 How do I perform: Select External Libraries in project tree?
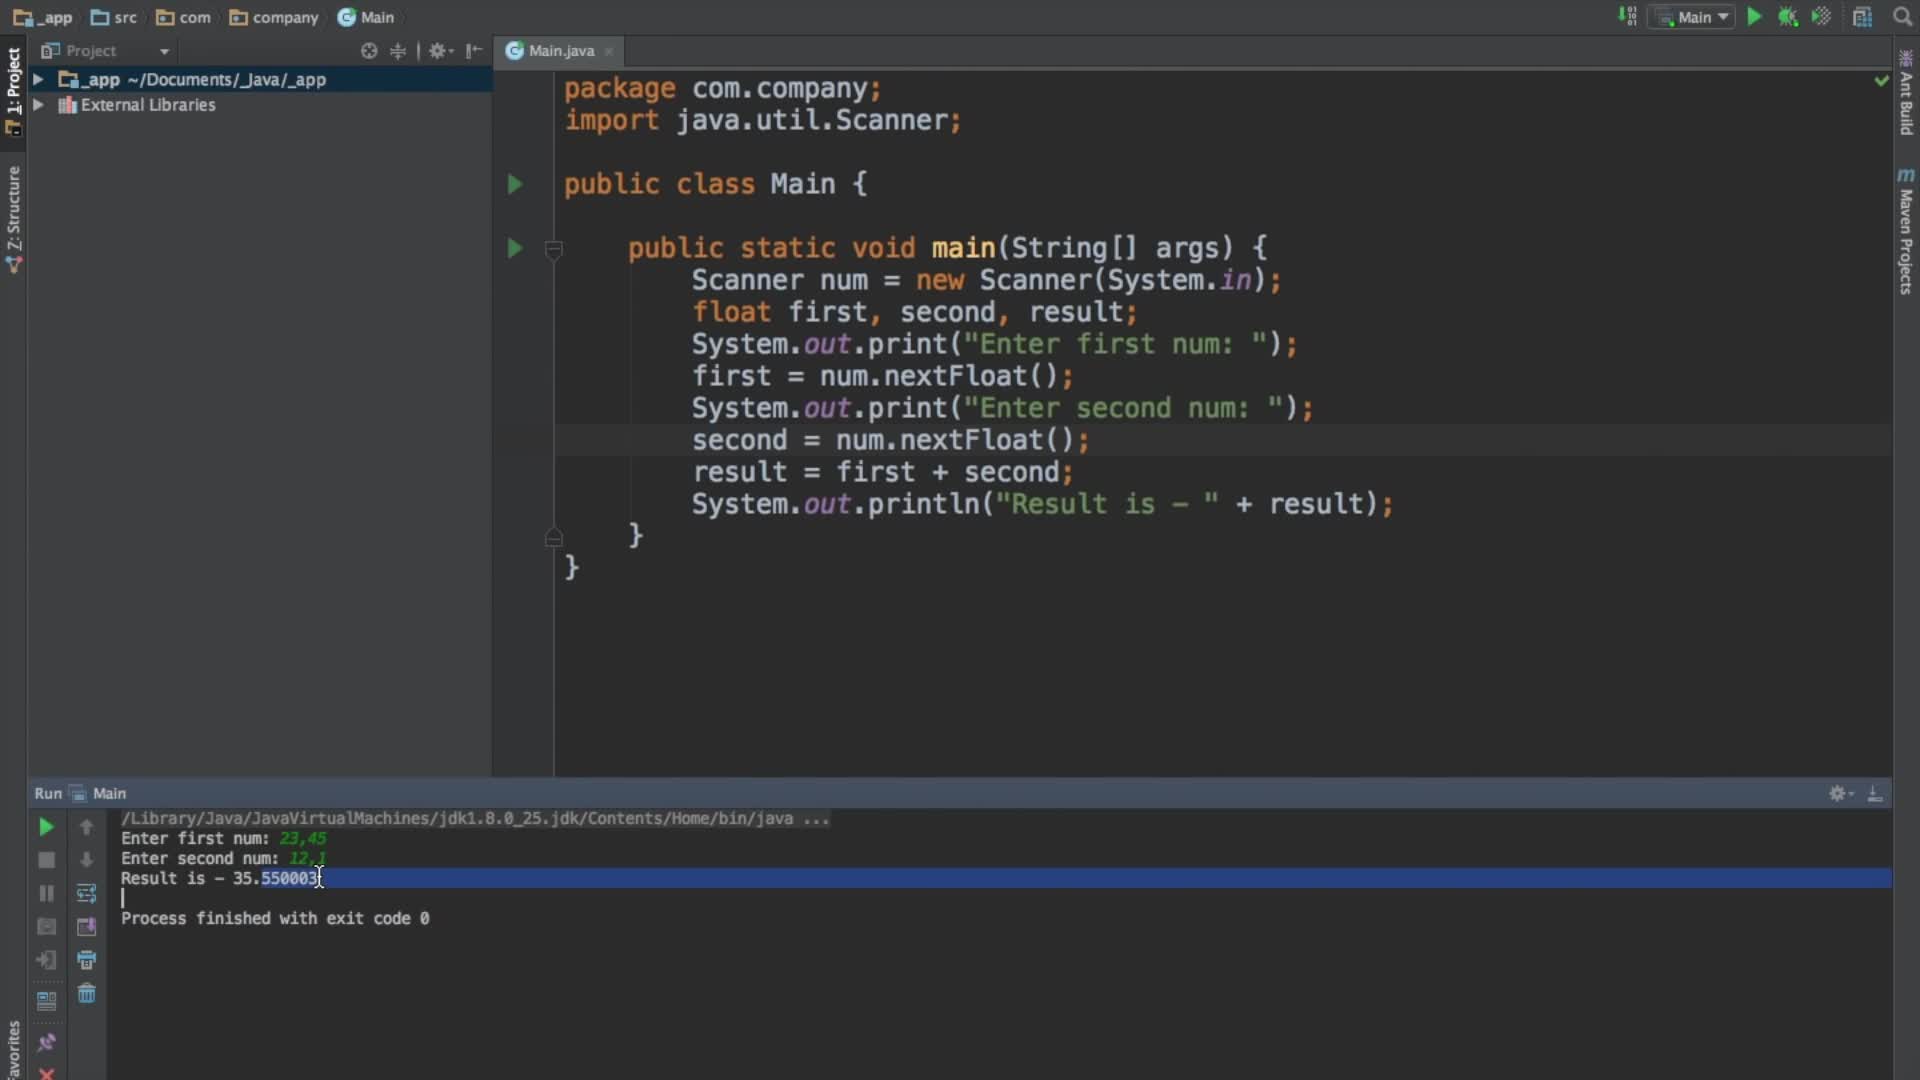pos(148,105)
